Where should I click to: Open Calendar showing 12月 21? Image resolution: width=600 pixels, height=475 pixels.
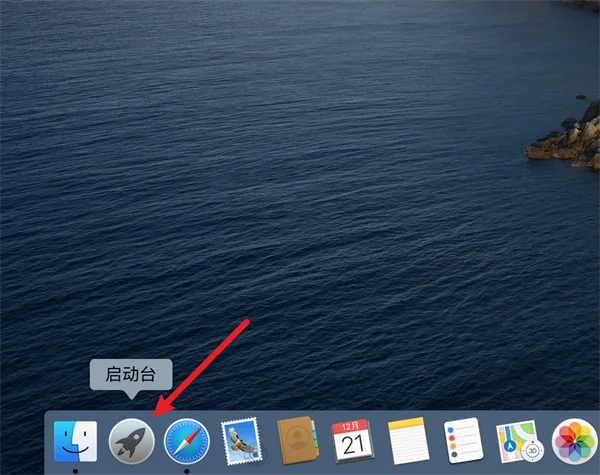point(352,441)
